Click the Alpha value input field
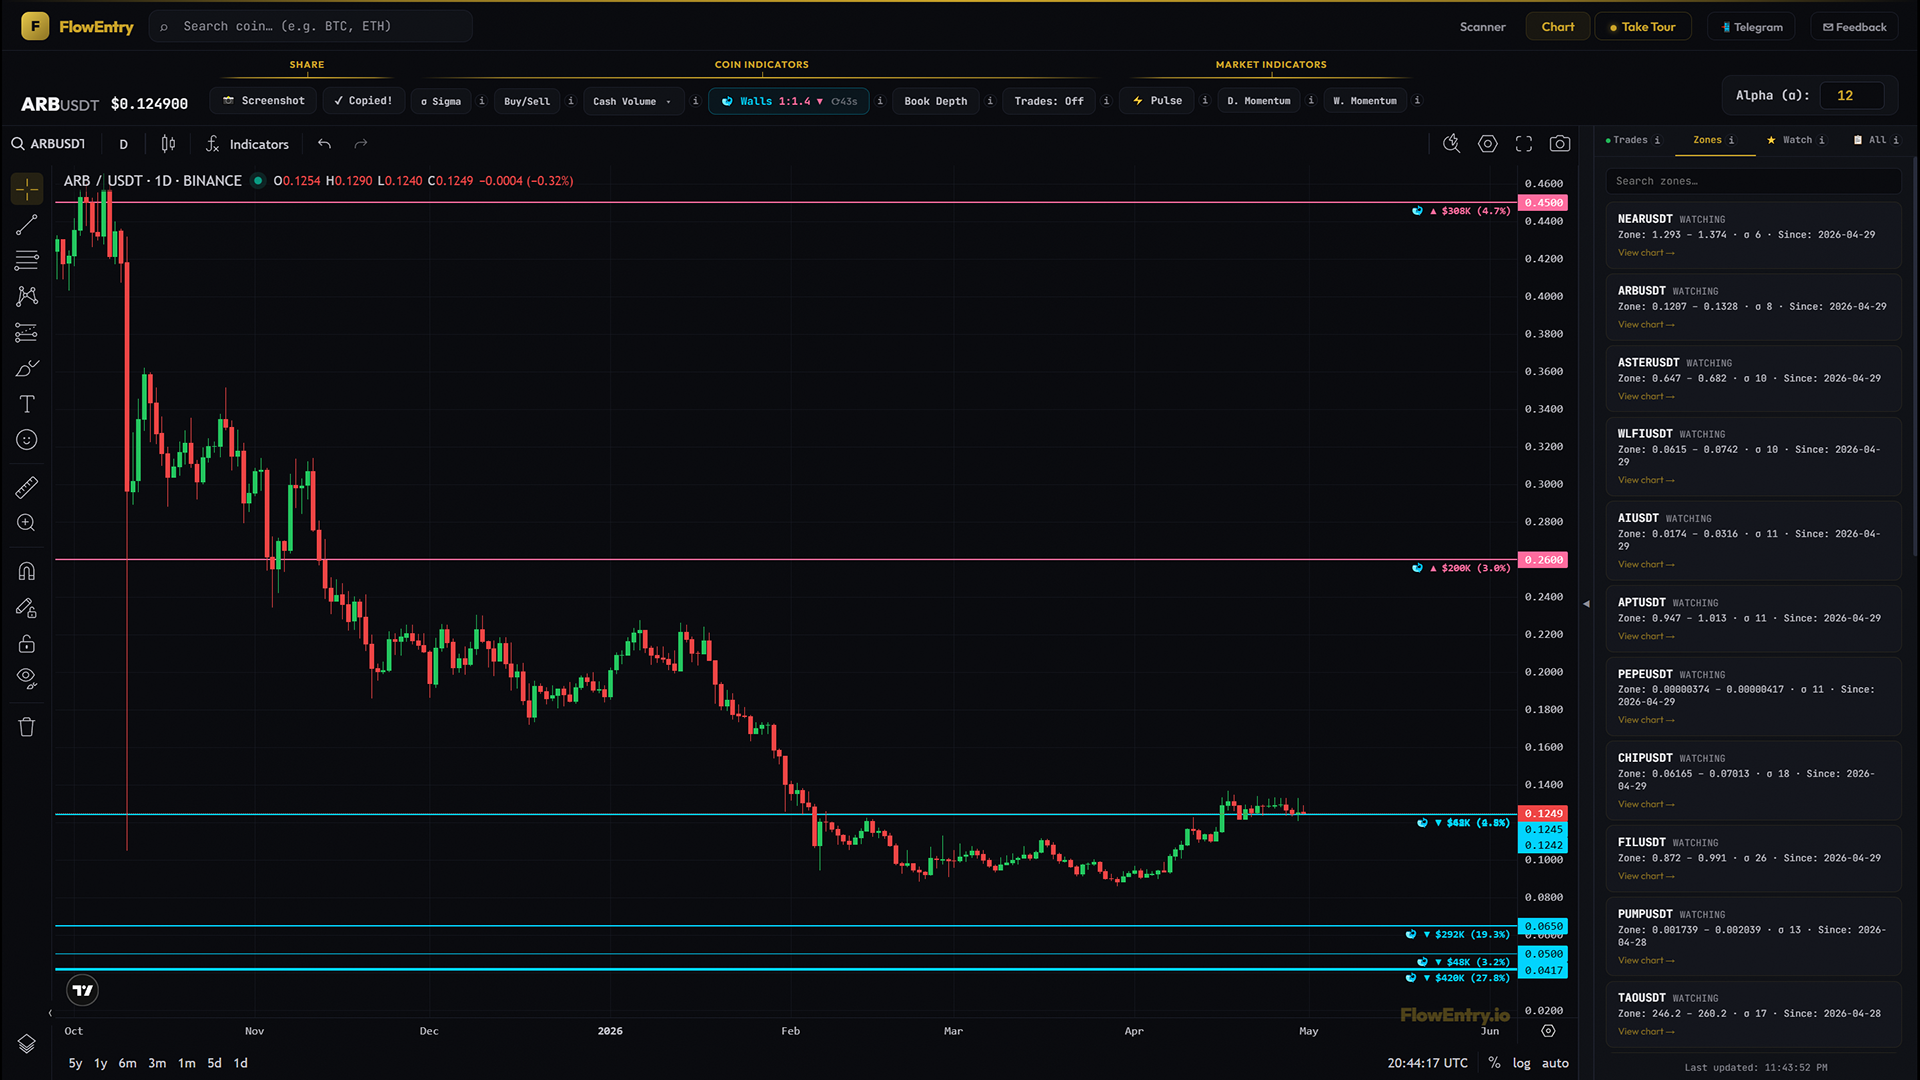 (x=1852, y=96)
